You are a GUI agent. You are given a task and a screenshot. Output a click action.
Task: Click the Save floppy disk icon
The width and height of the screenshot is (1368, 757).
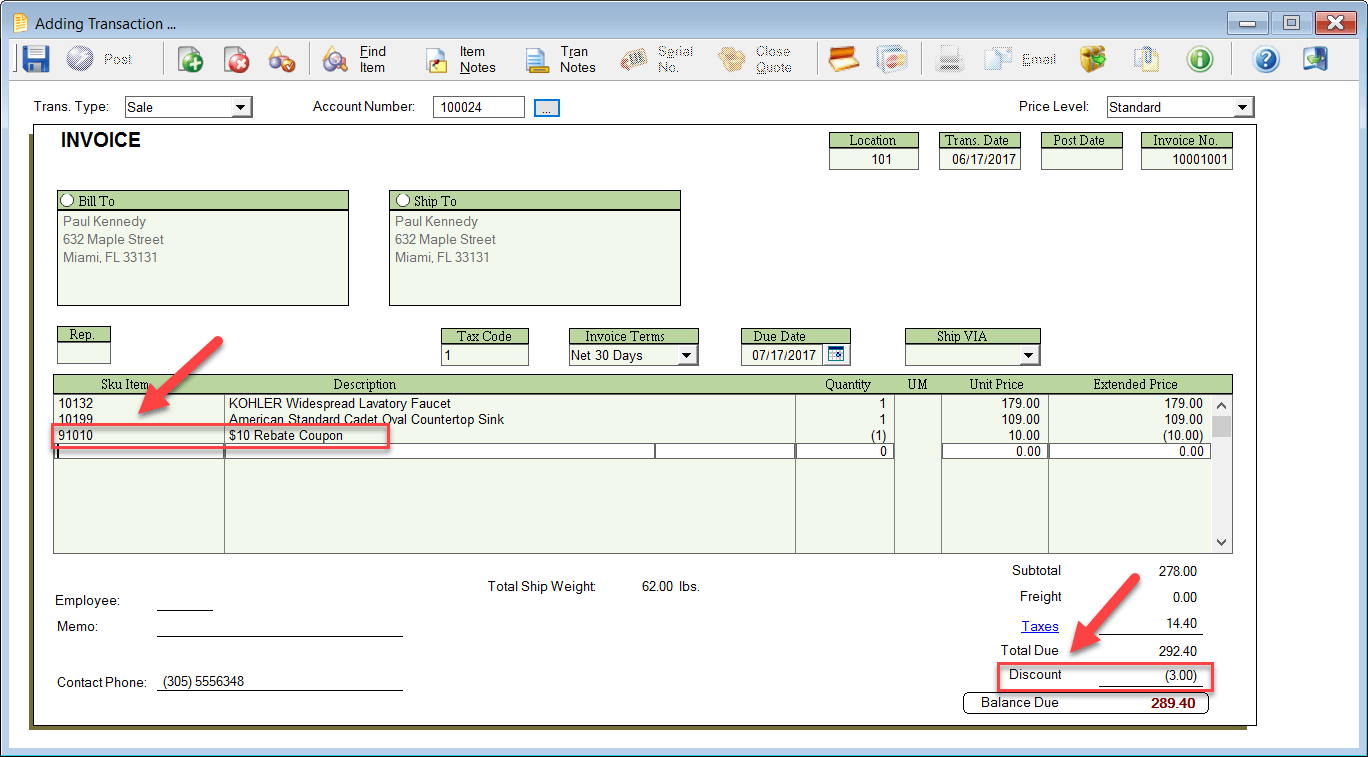(x=36, y=59)
